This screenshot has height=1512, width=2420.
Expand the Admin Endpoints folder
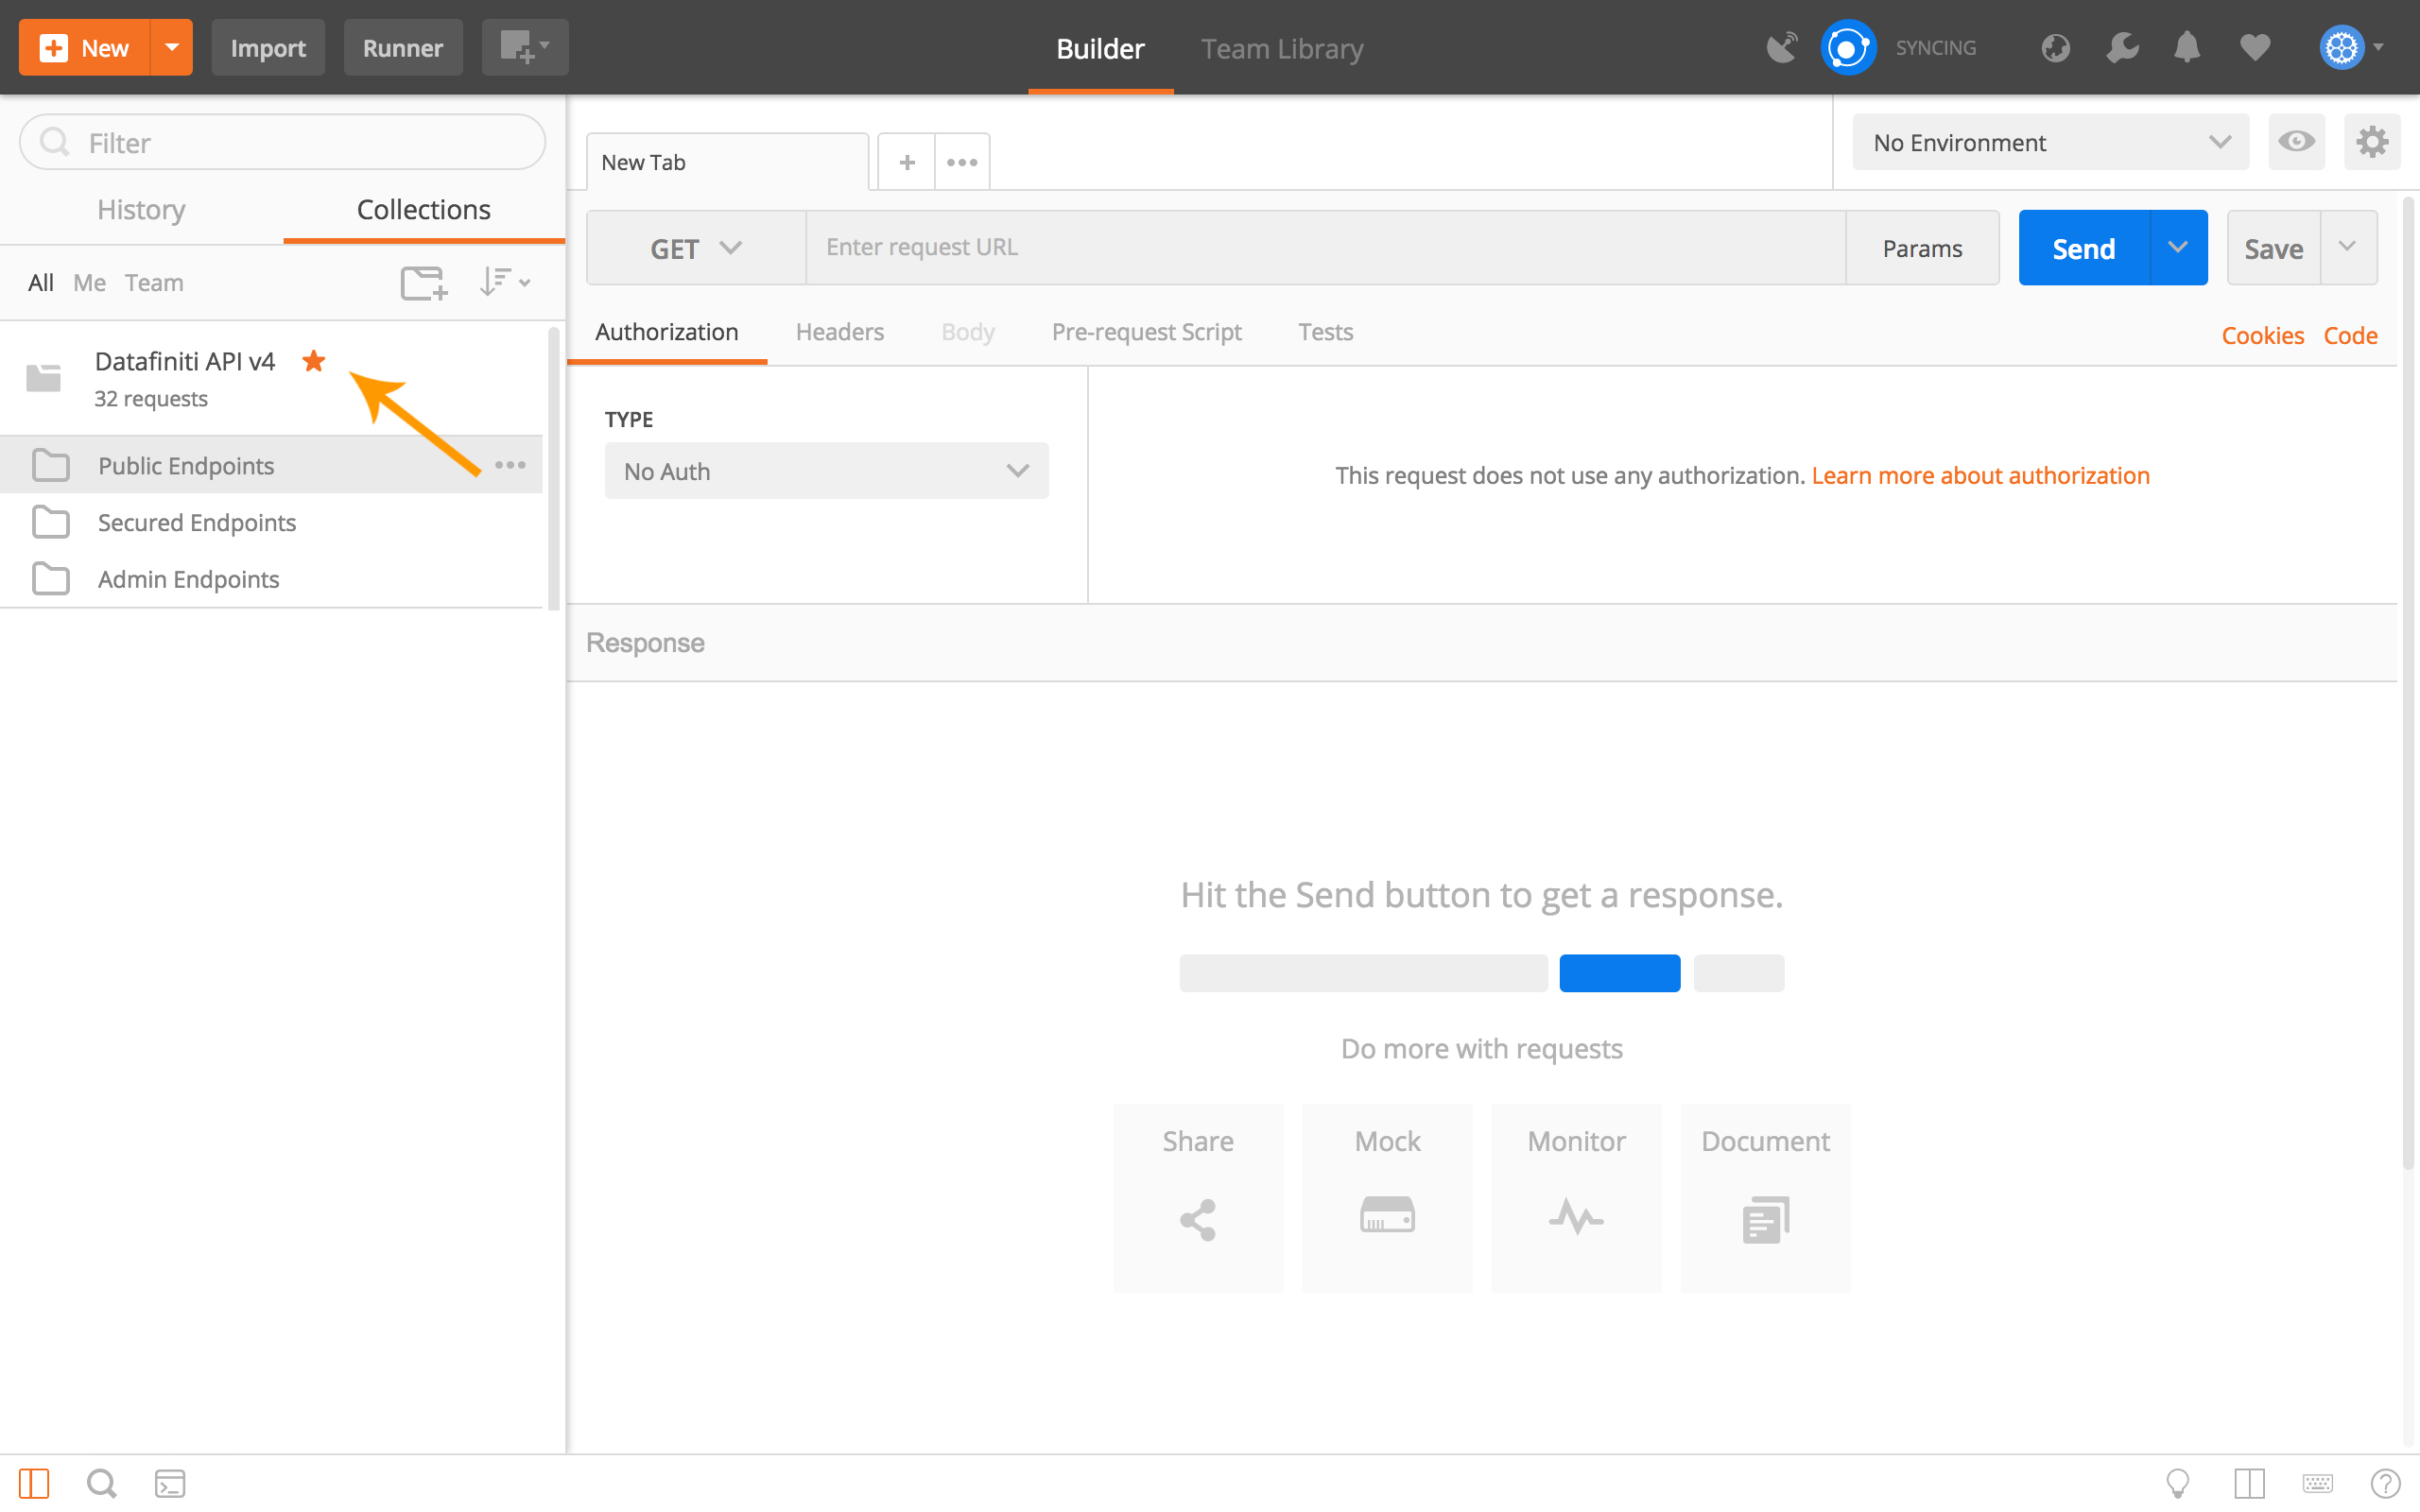(271, 579)
